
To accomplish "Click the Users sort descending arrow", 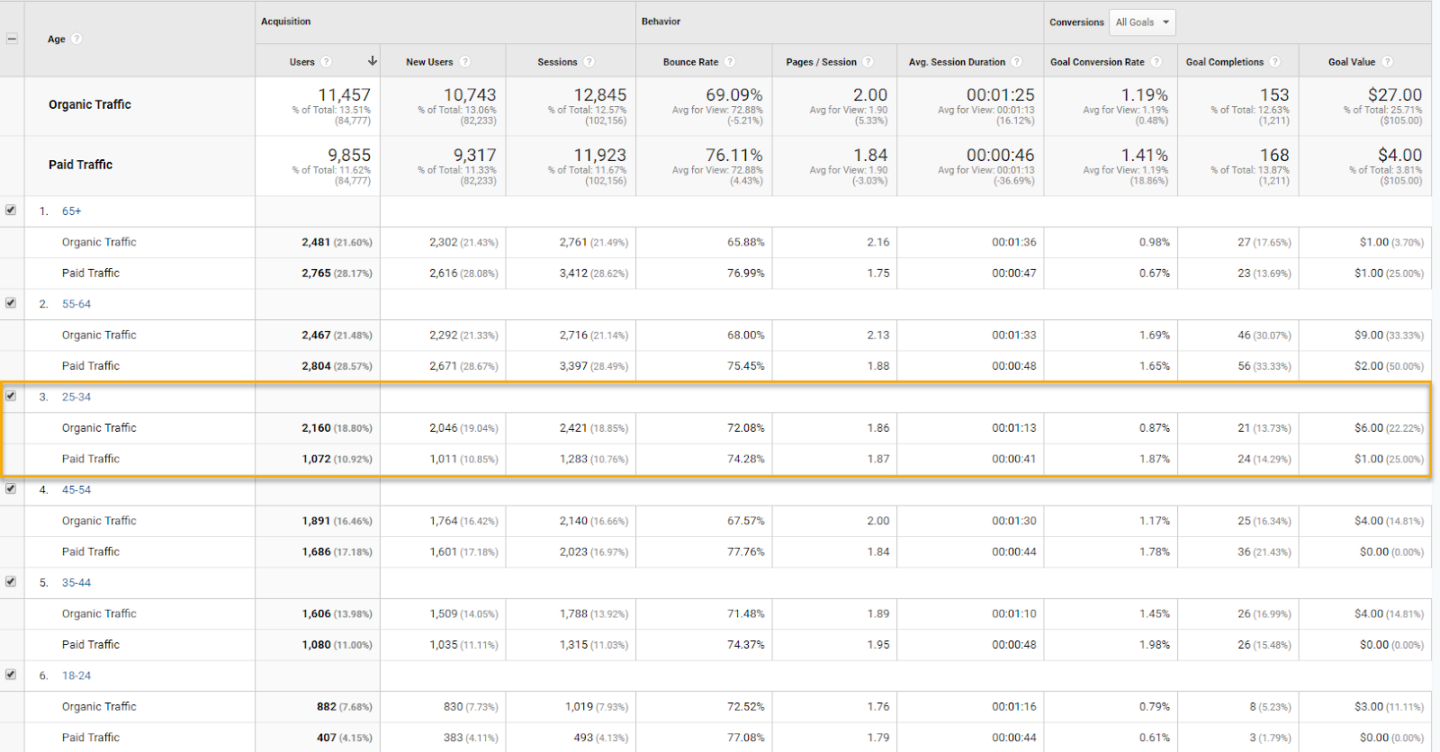I will (372, 62).
